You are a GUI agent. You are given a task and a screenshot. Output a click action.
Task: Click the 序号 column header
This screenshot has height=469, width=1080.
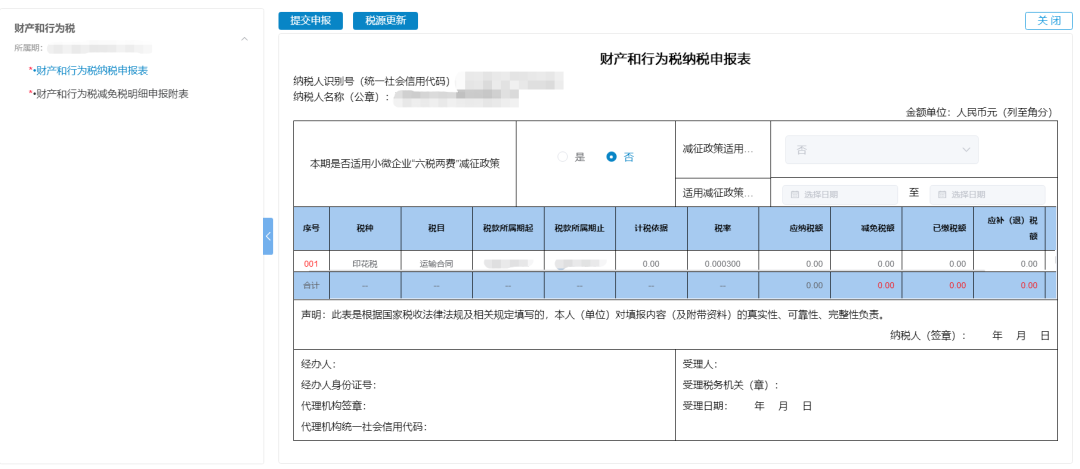(311, 228)
